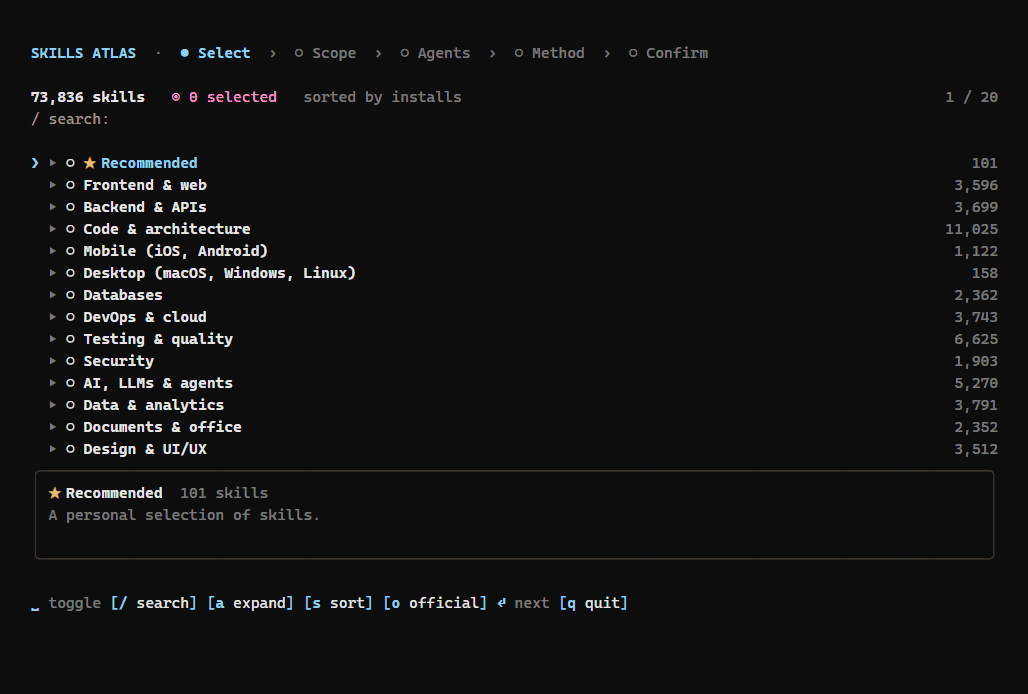Expand the Security triangle

[x=53, y=361]
